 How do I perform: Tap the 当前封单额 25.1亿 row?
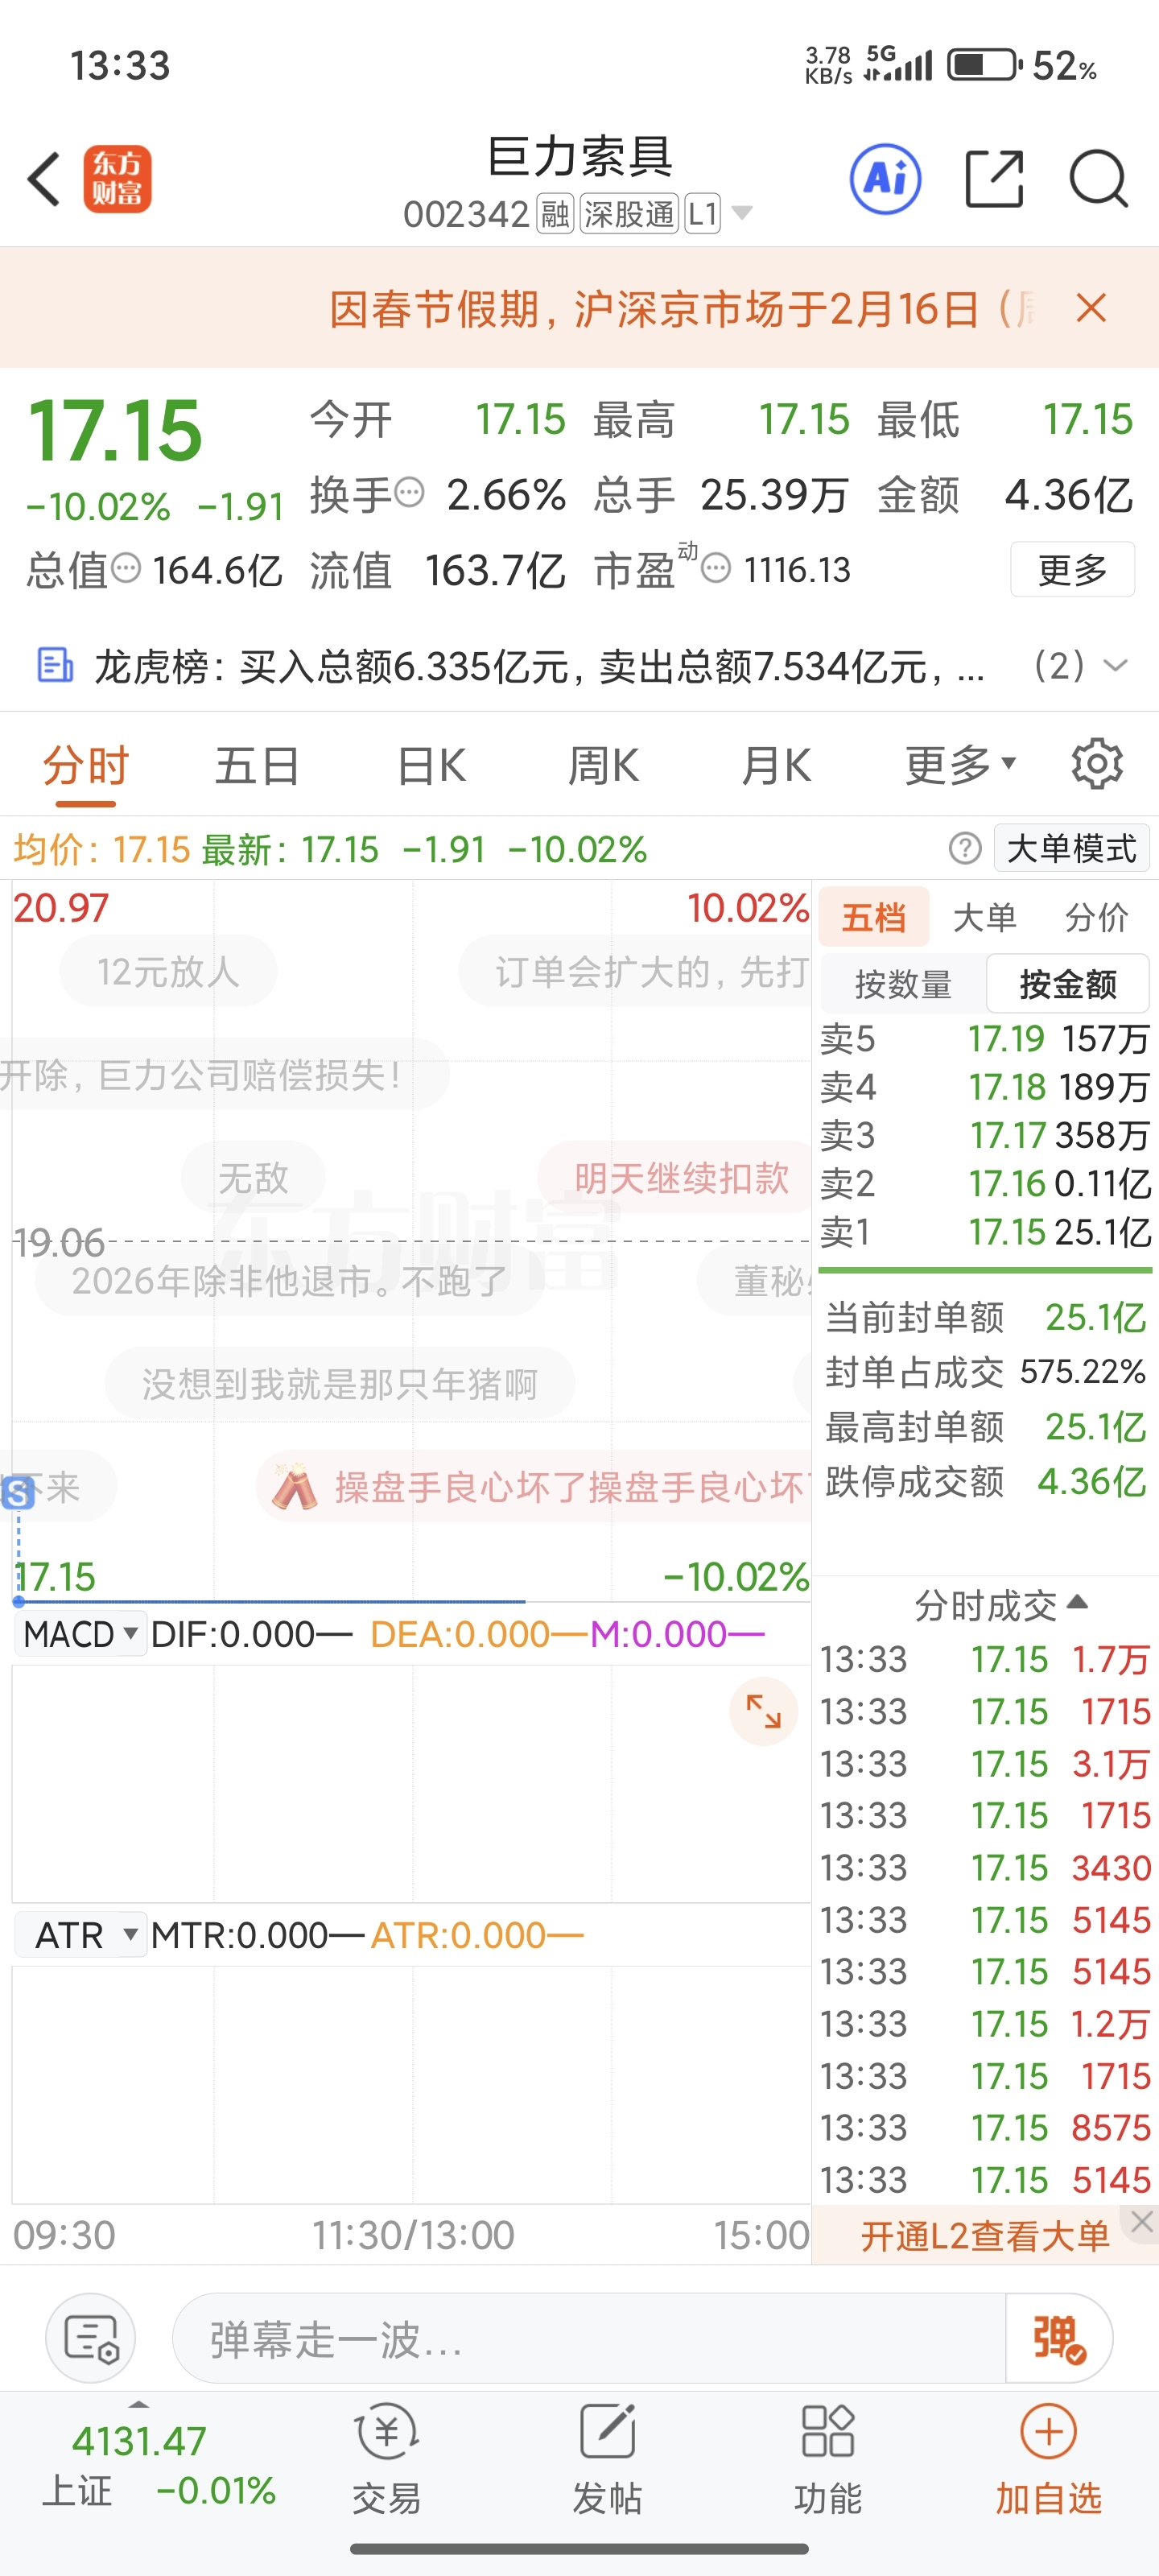point(985,1317)
